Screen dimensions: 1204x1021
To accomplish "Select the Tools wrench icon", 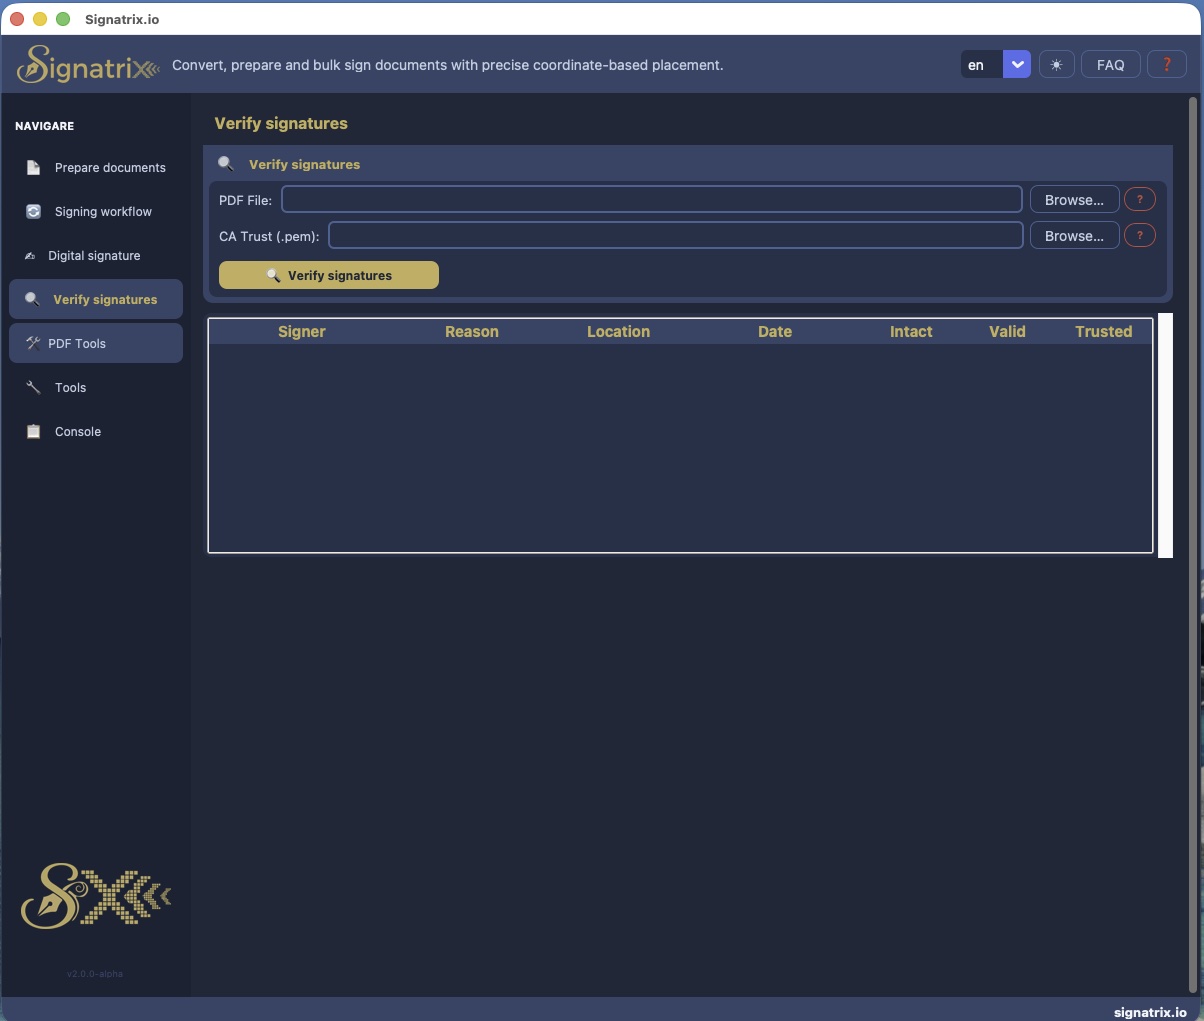I will (x=32, y=387).
